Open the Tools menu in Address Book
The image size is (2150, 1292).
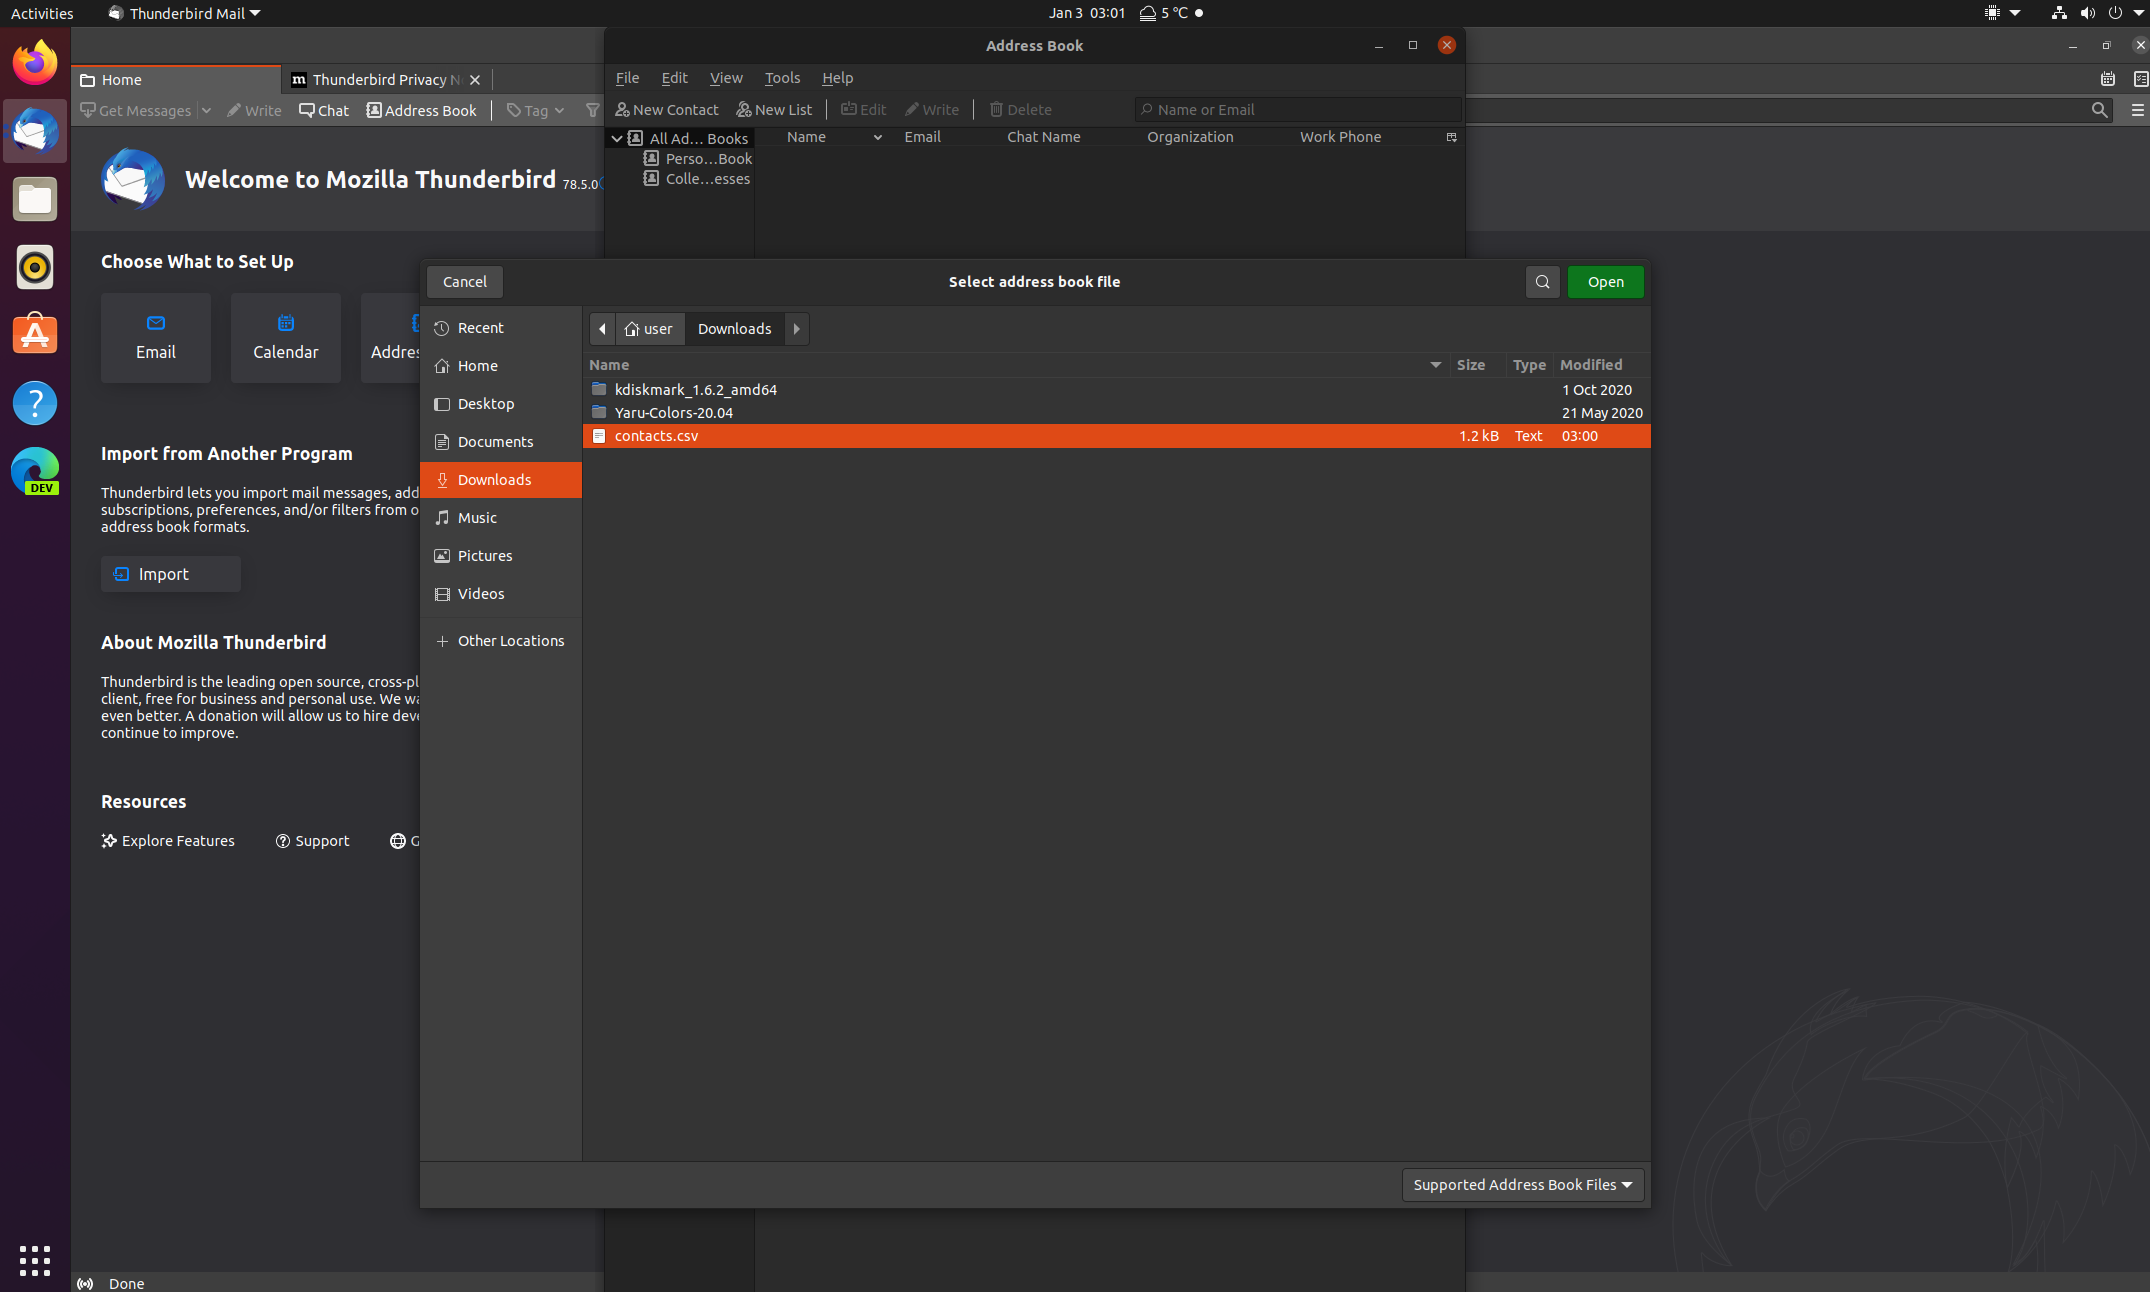click(x=782, y=78)
